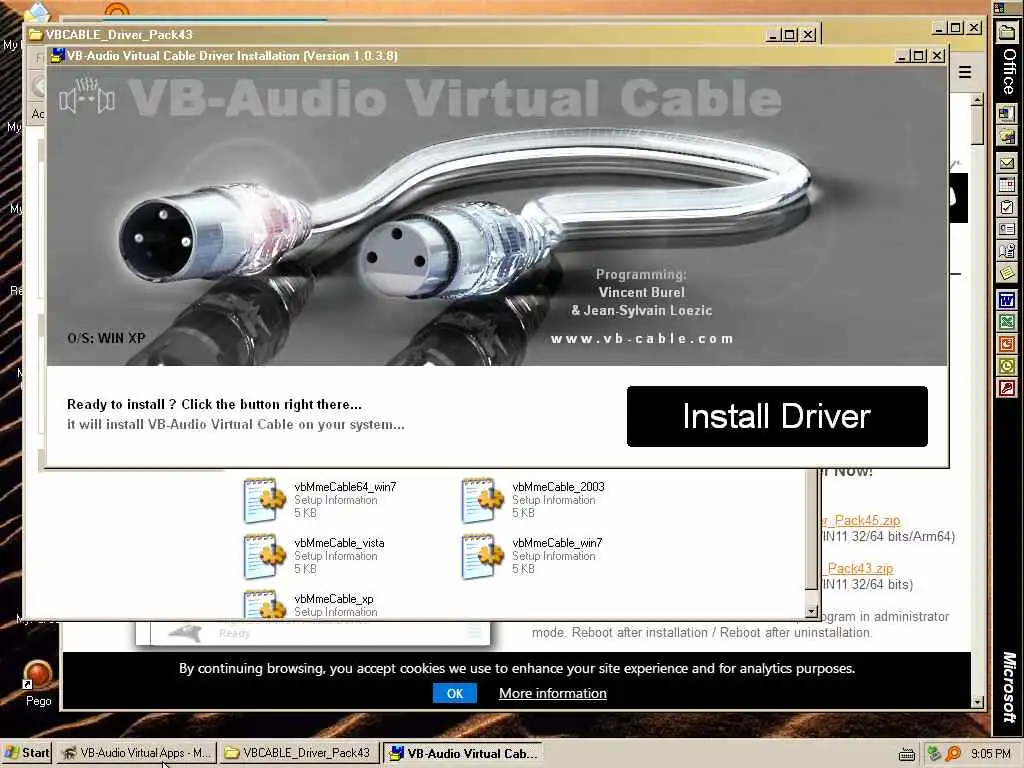Image resolution: width=1024 pixels, height=768 pixels.
Task: Click New Contact card icon in Office bar
Action: coord(1007,229)
